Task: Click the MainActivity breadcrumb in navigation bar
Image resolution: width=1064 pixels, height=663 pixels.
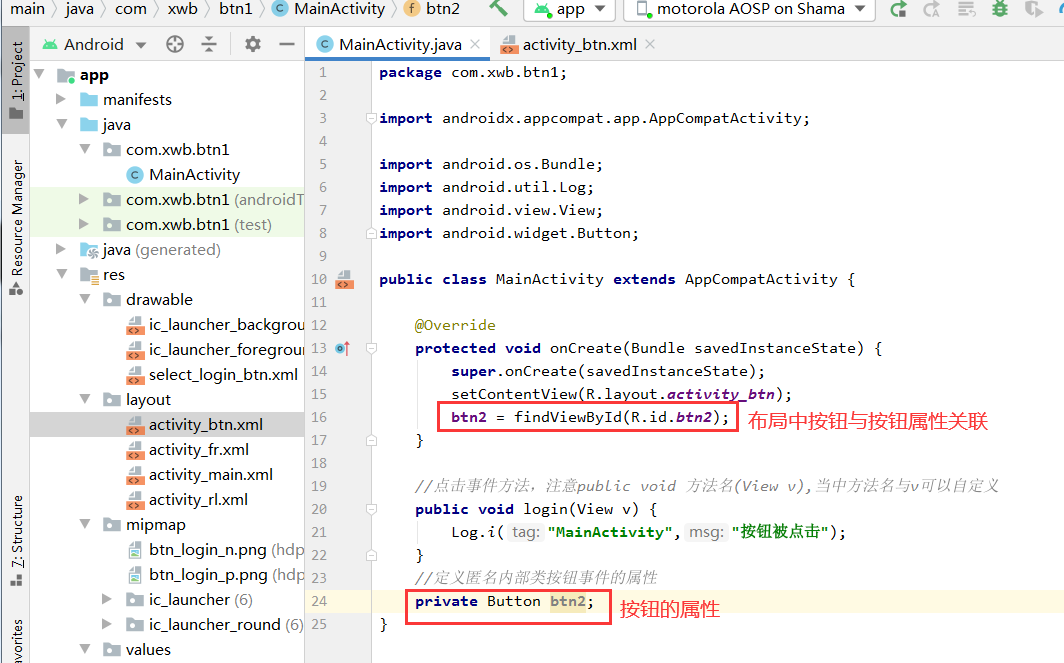Action: 329,9
